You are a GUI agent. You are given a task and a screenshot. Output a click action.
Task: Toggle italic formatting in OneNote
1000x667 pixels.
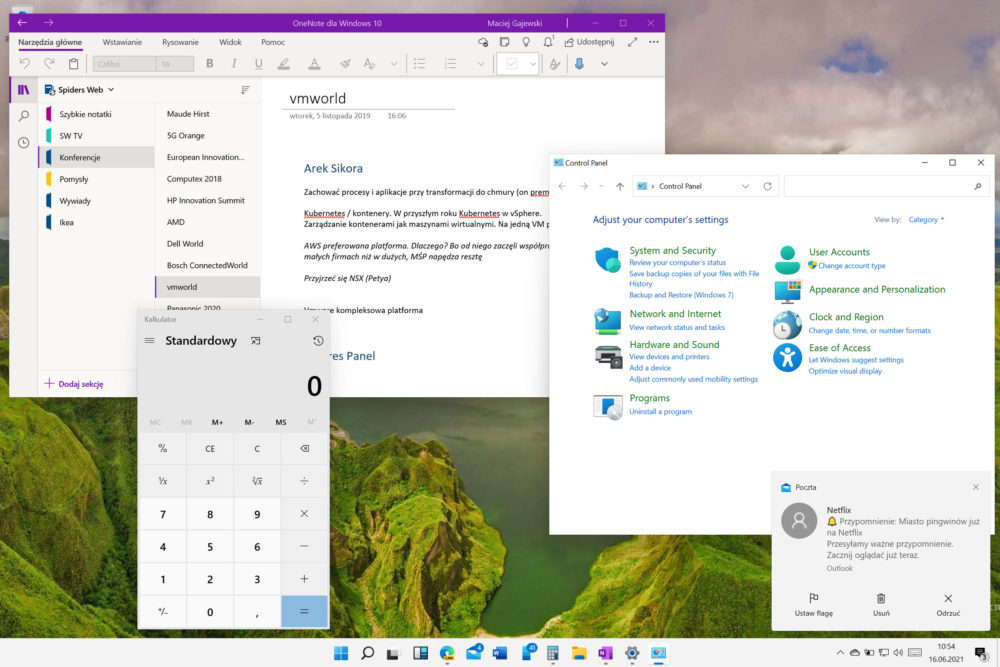point(234,63)
